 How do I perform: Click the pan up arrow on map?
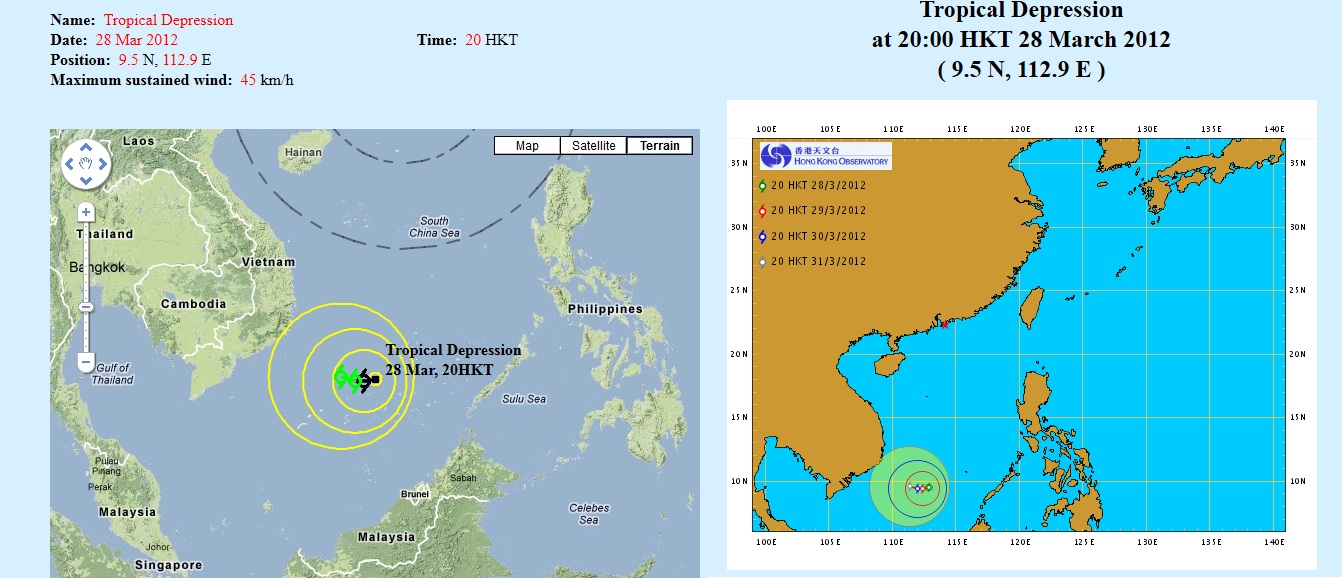click(86, 146)
